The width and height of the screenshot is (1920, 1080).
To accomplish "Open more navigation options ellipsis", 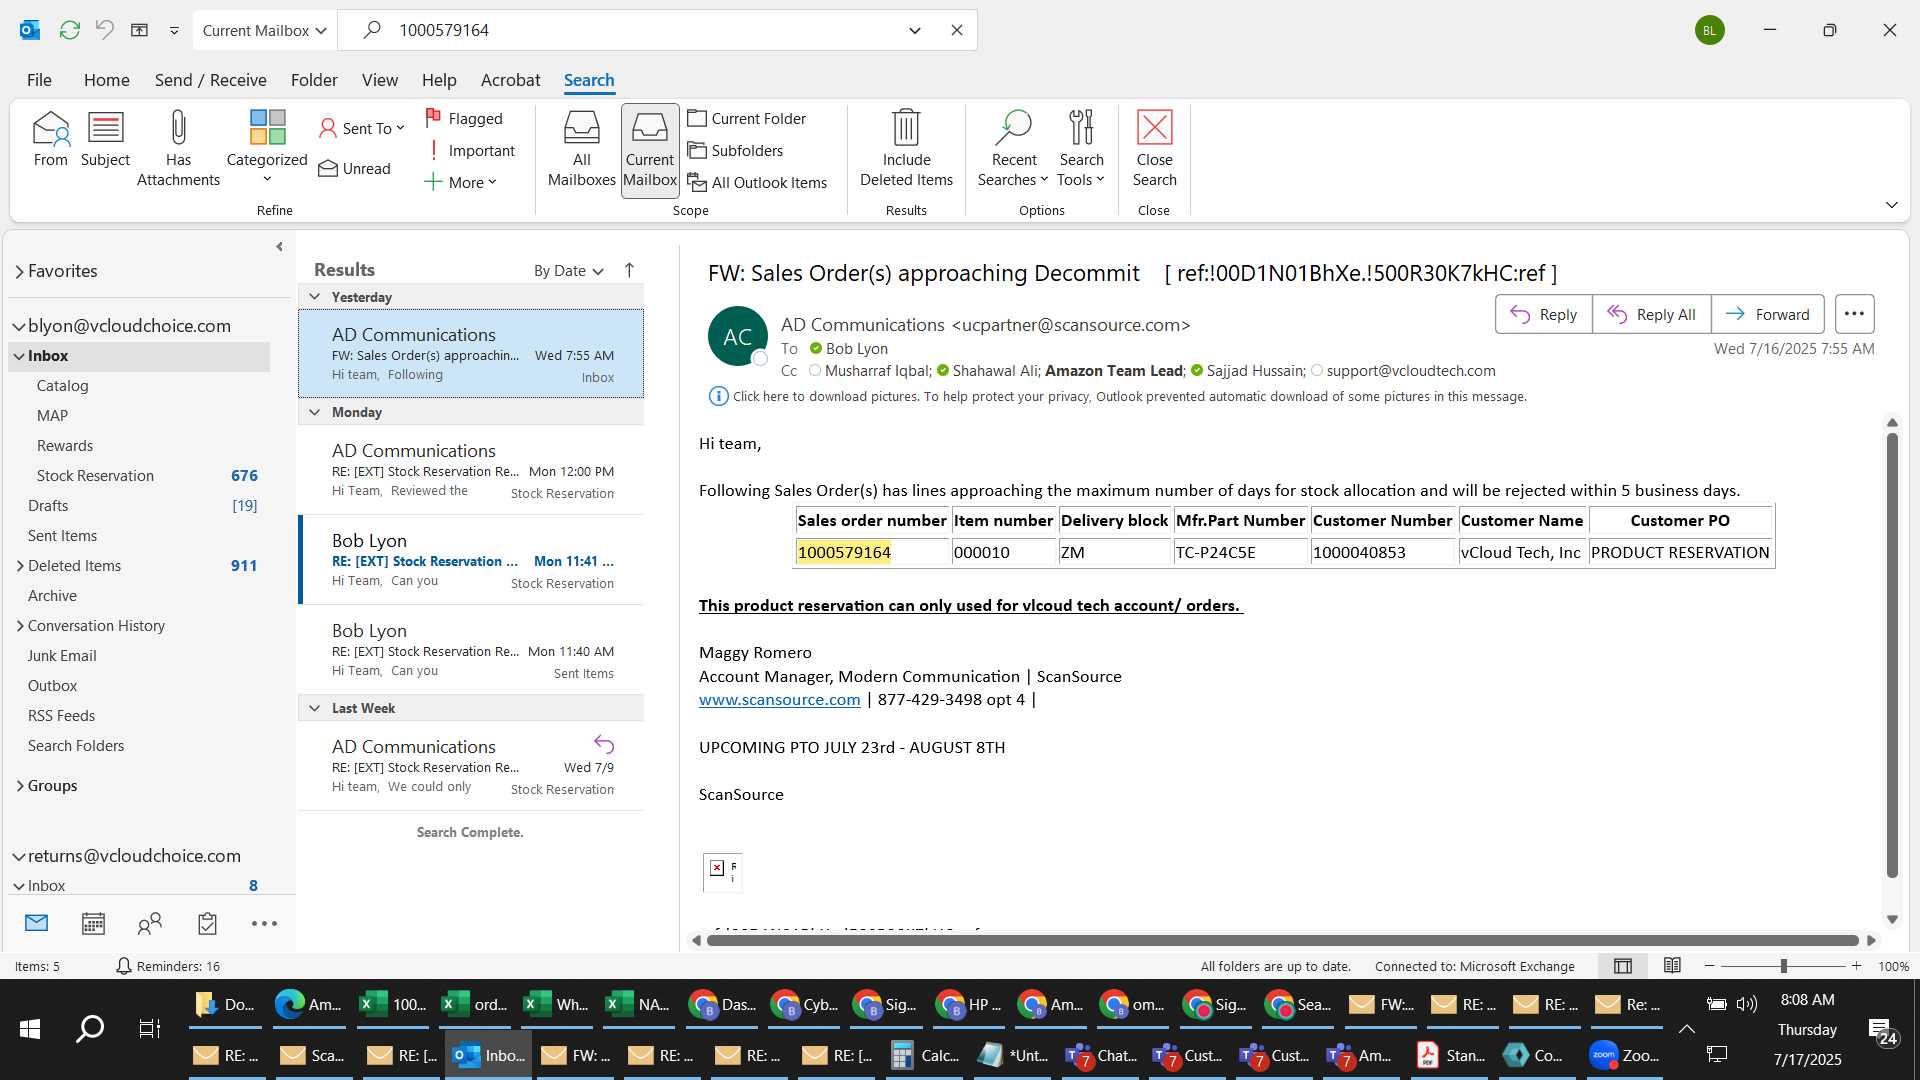I will (x=264, y=924).
